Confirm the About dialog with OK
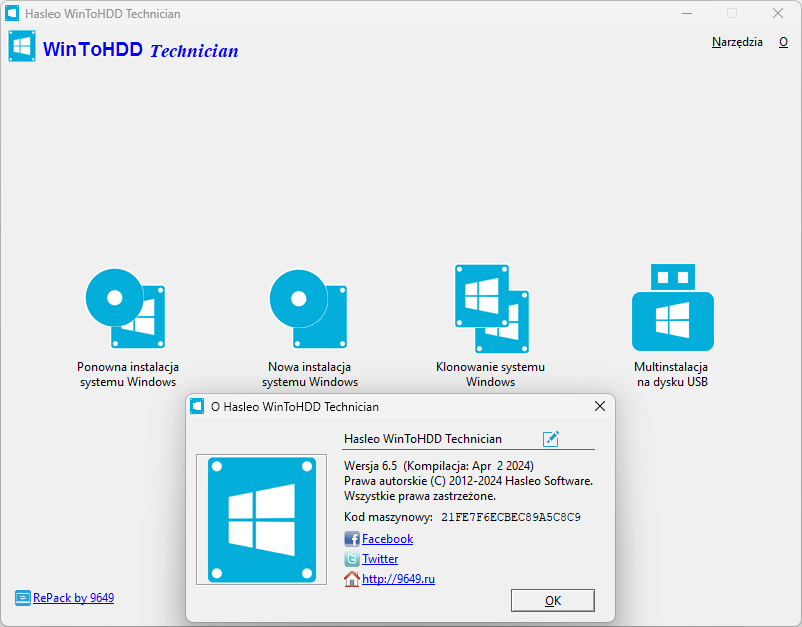This screenshot has width=802, height=627. [x=553, y=600]
